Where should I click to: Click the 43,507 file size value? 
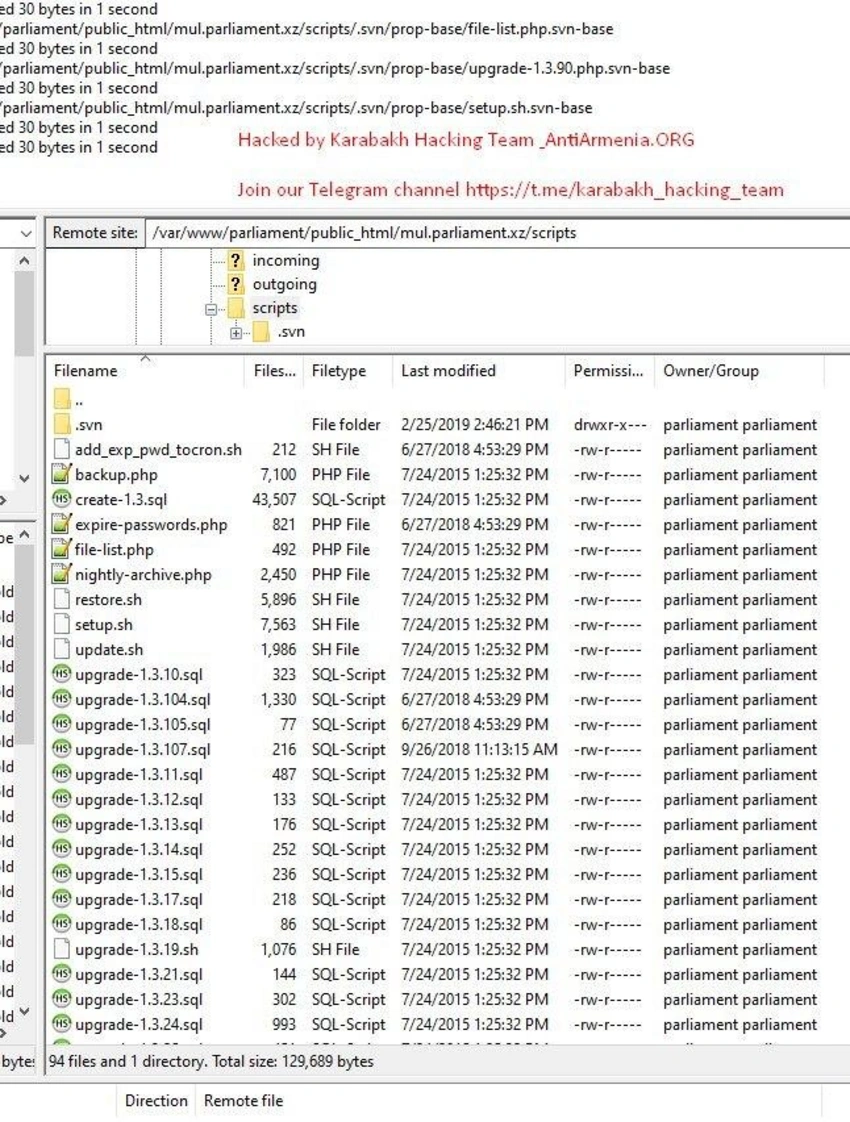(x=274, y=499)
